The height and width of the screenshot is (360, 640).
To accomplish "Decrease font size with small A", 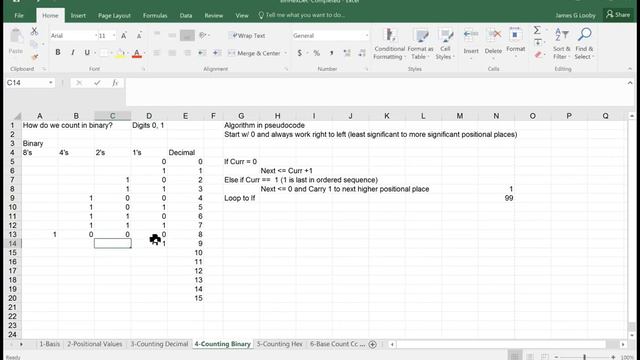I will point(139,36).
